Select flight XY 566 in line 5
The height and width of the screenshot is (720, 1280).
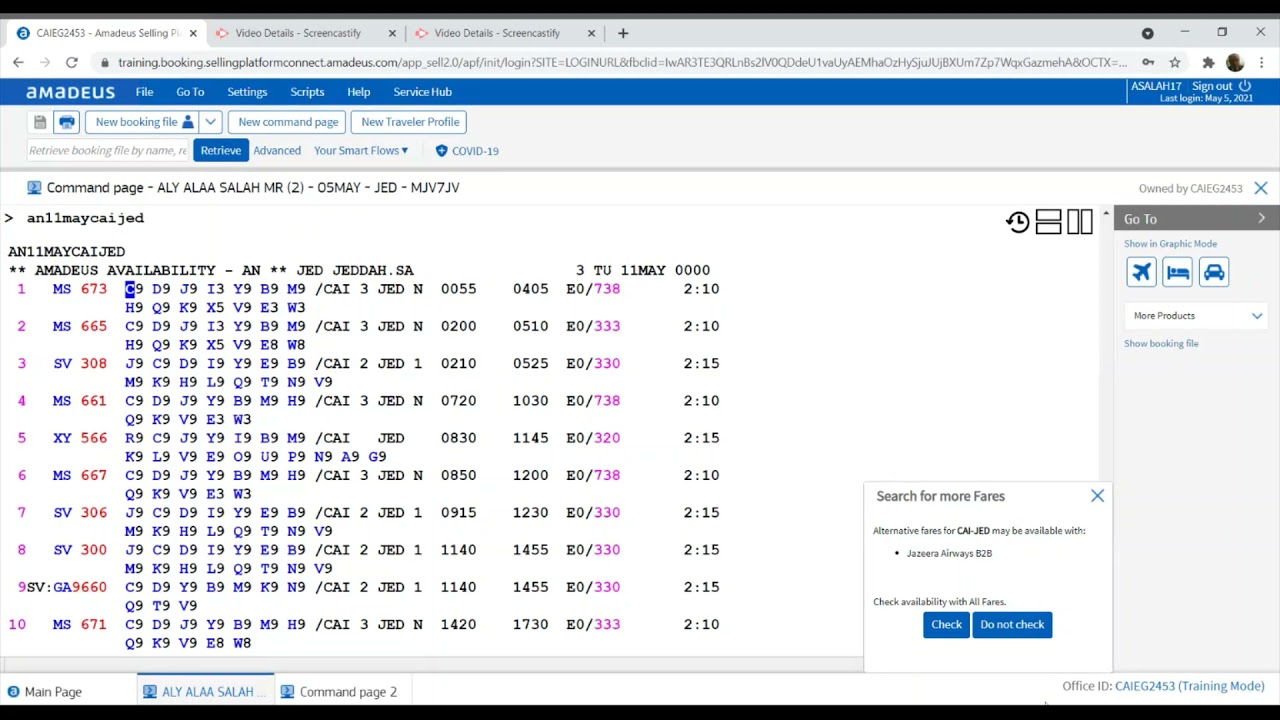[80, 438]
